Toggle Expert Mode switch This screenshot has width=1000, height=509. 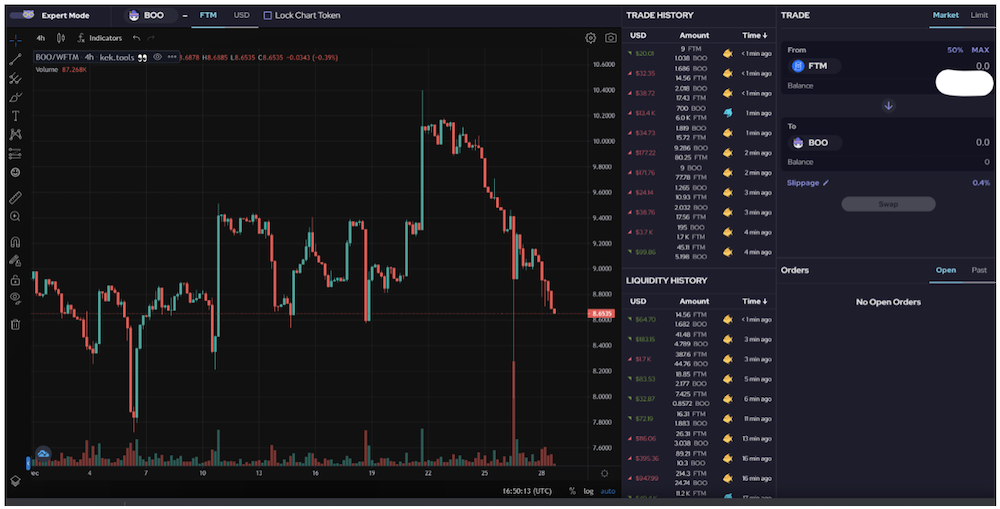23,15
